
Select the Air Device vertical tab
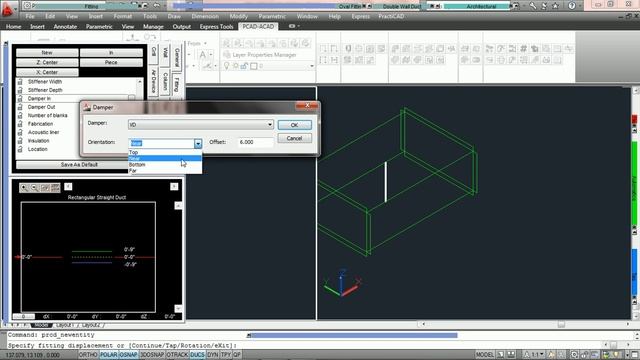(153, 80)
